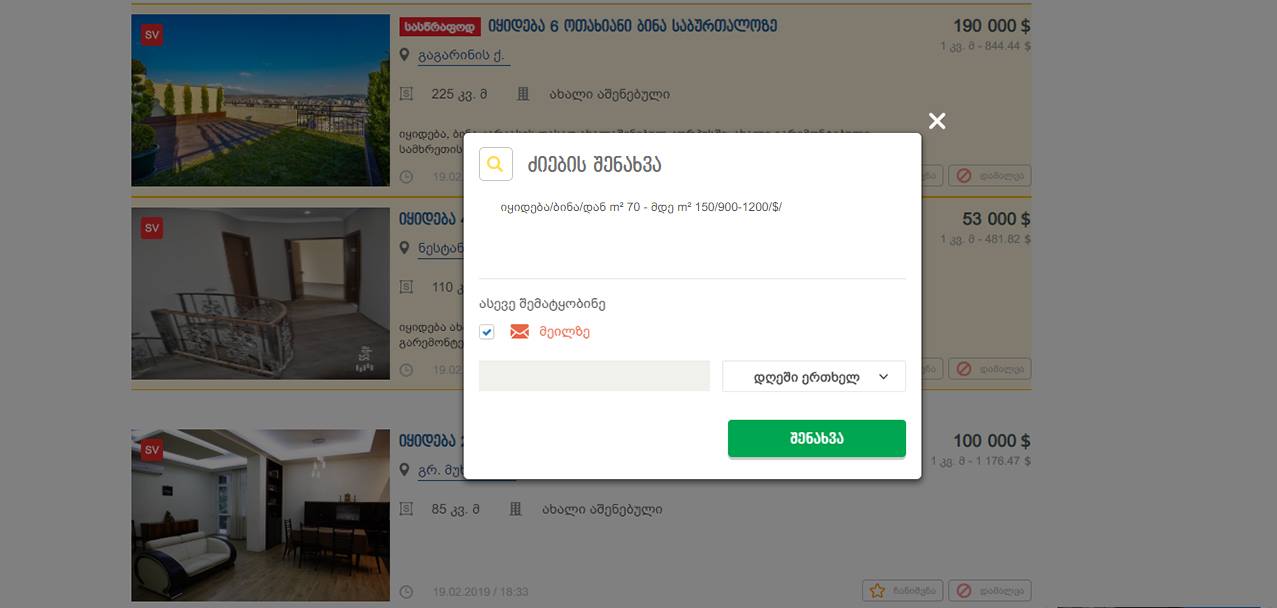Open the living room listing thumbnail
This screenshot has width=1277, height=608.
[261, 515]
